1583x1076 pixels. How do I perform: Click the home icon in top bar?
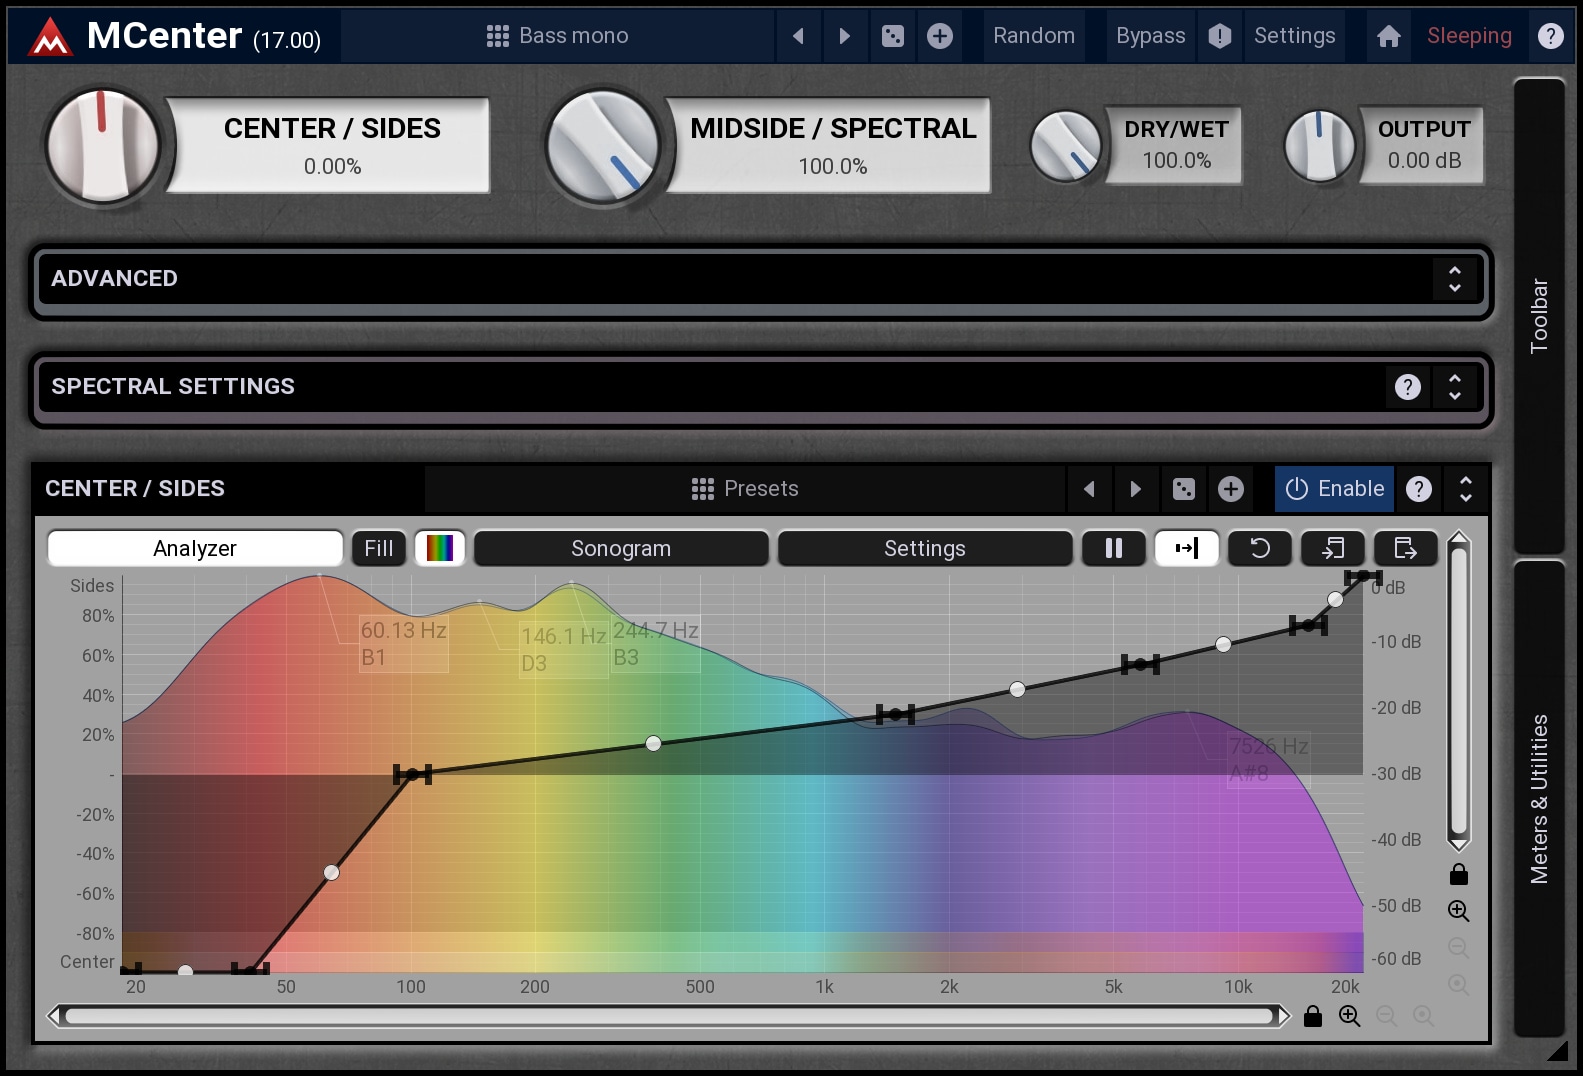1388,36
